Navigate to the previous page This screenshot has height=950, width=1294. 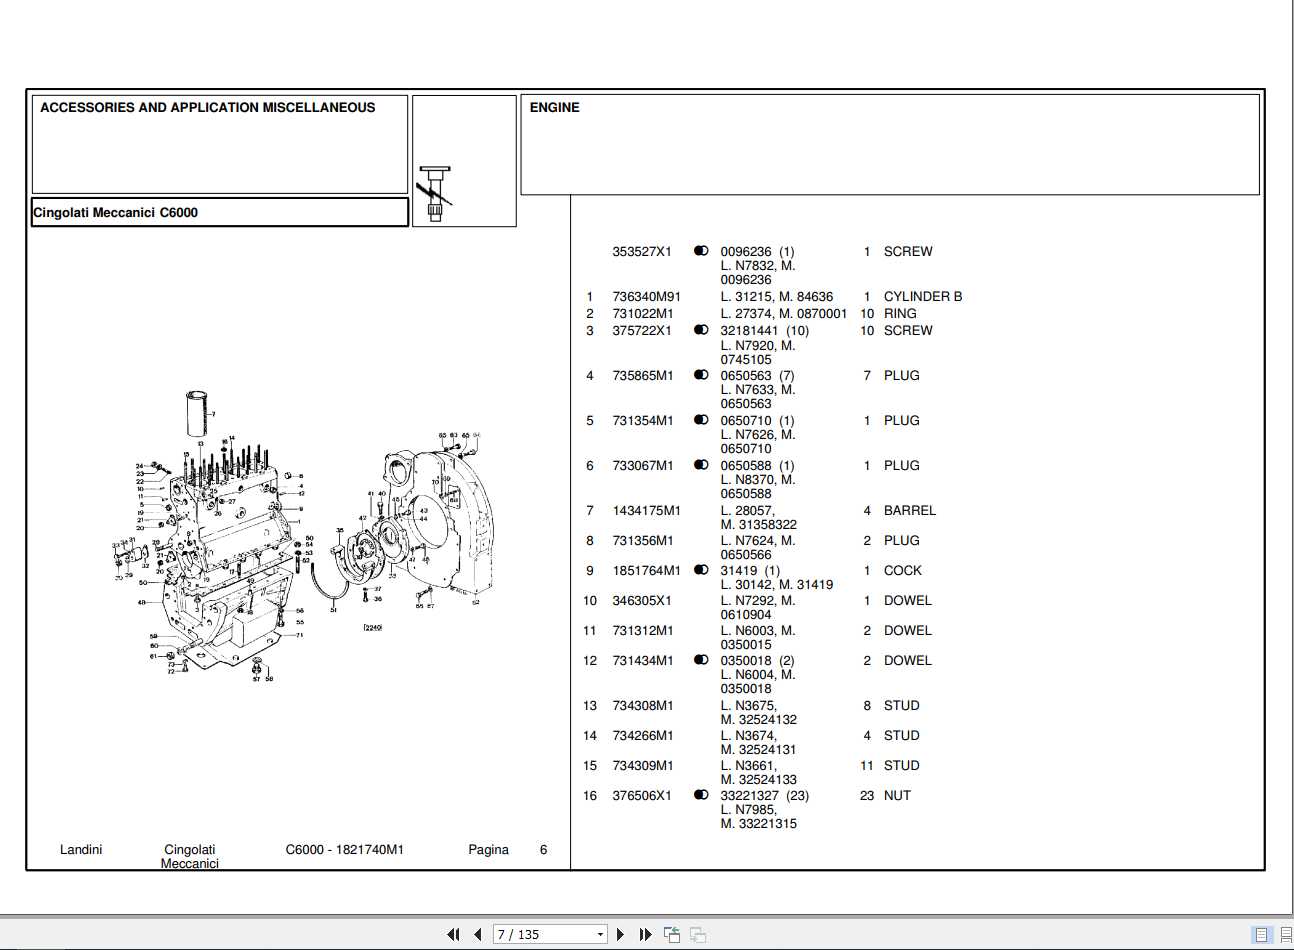pyautogui.click(x=475, y=934)
